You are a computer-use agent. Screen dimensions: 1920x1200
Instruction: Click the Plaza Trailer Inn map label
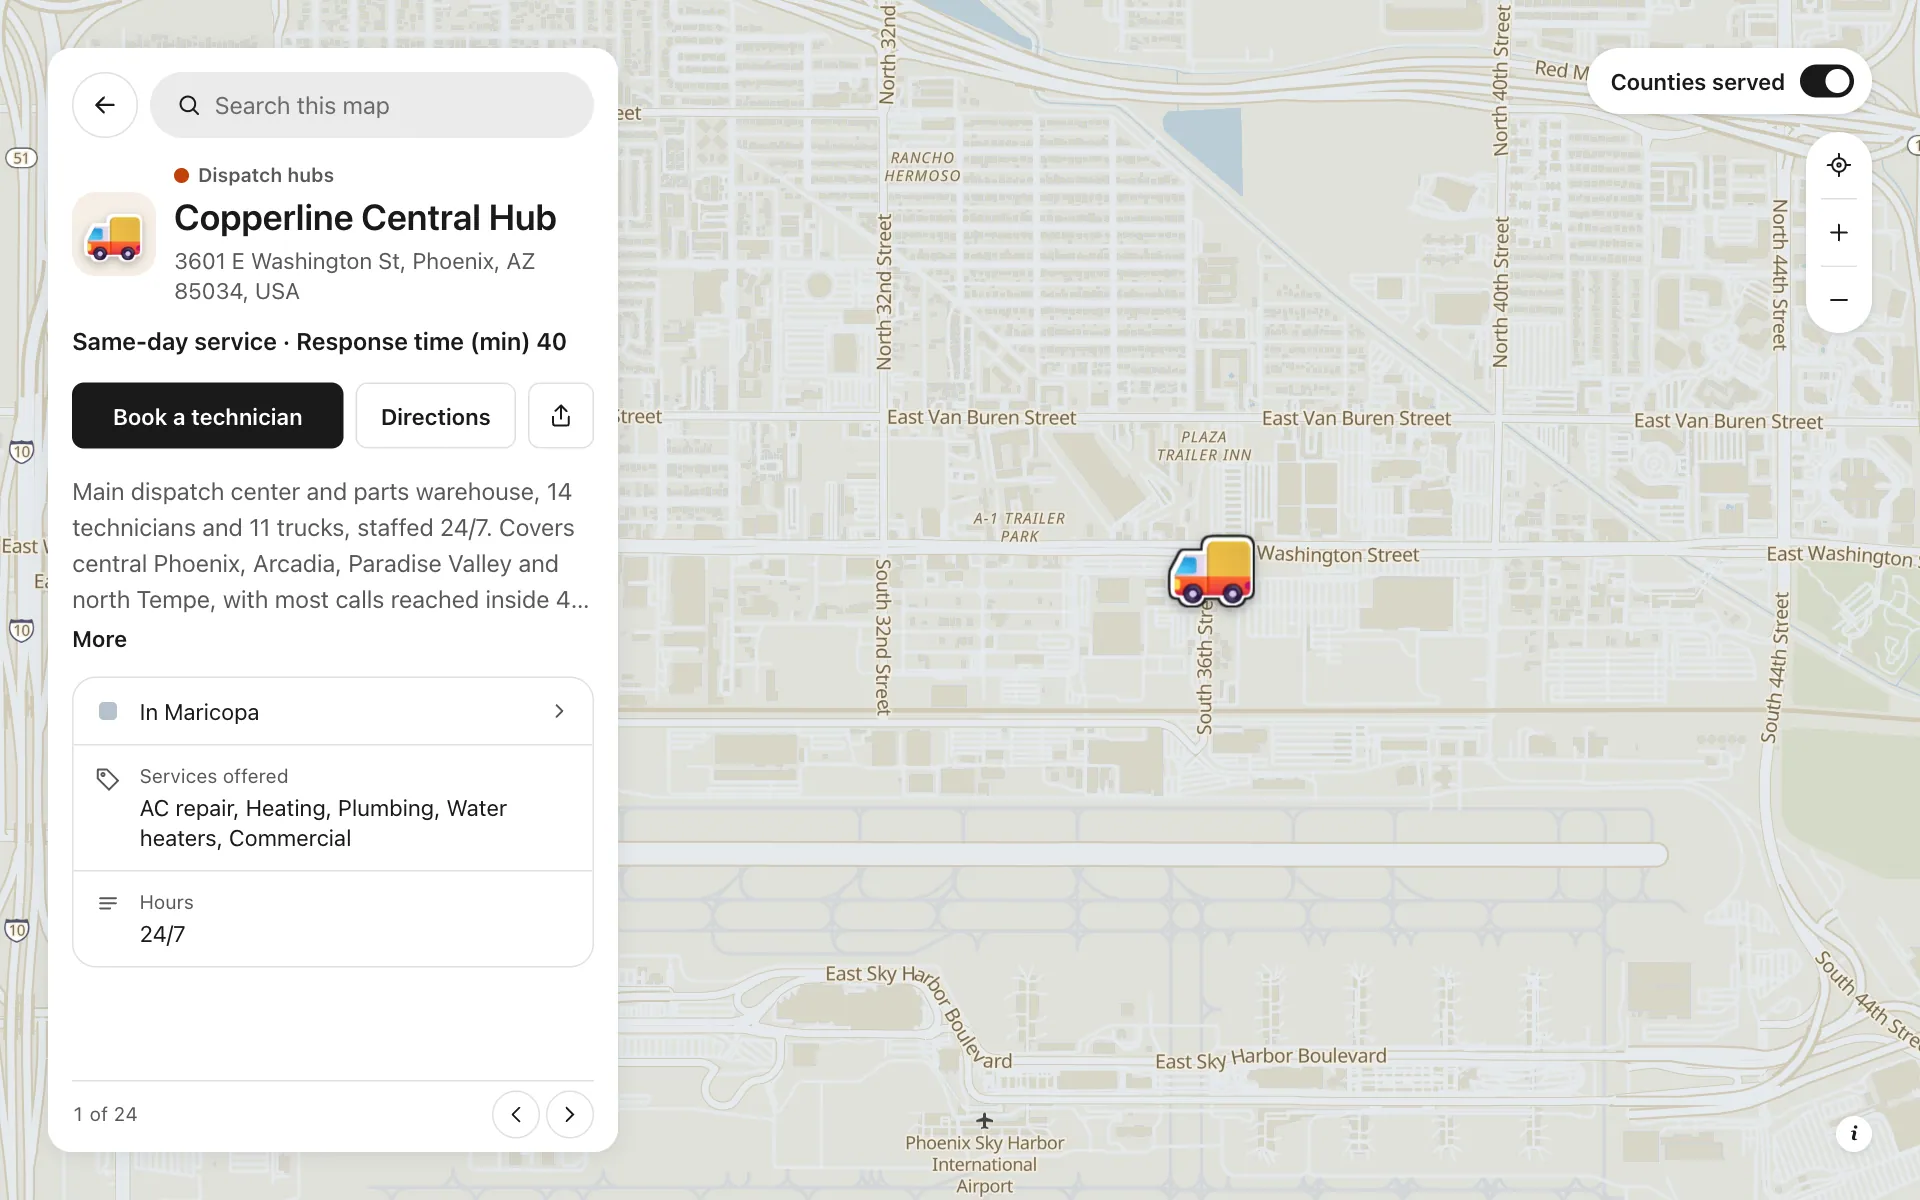point(1204,446)
